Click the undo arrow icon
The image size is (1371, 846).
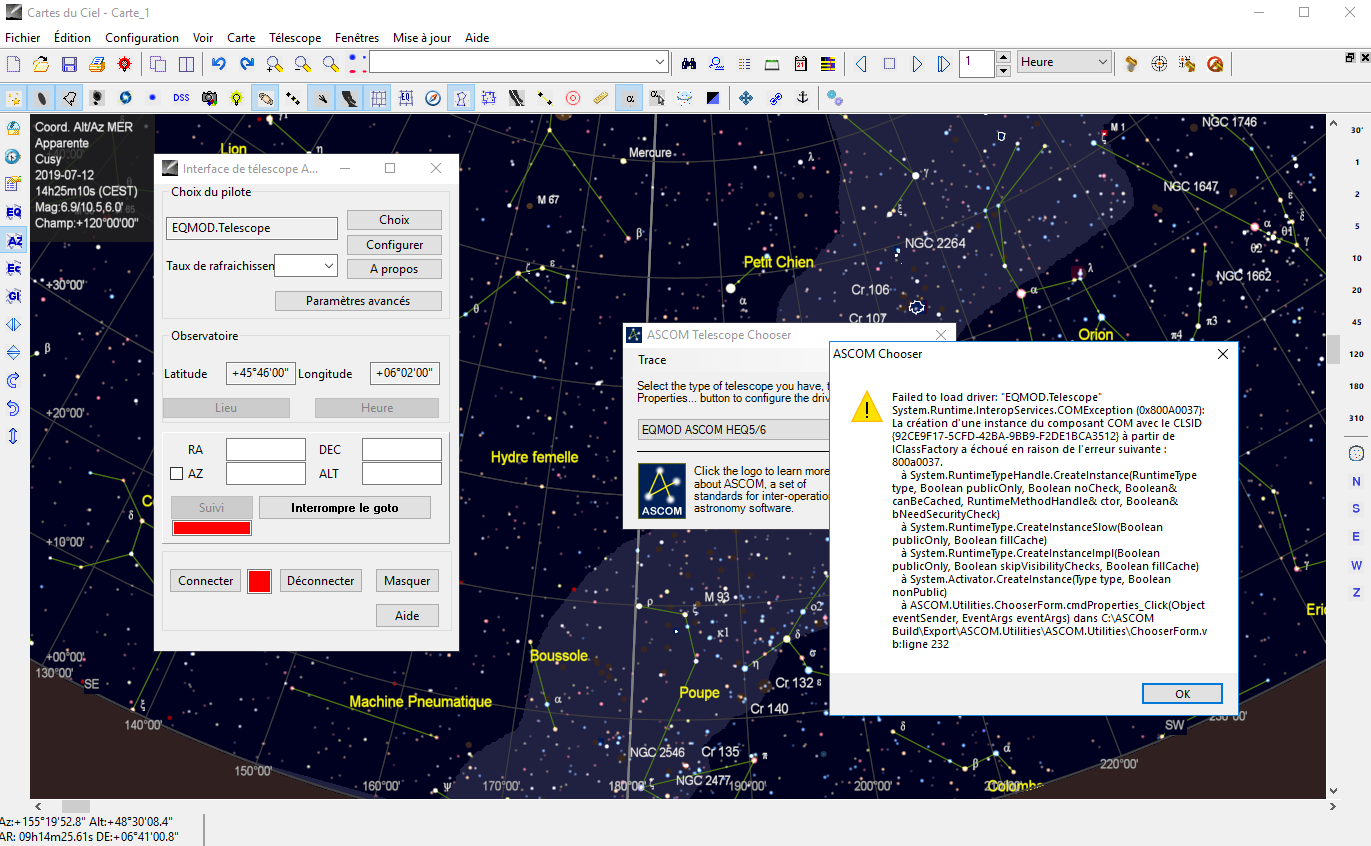click(x=219, y=64)
